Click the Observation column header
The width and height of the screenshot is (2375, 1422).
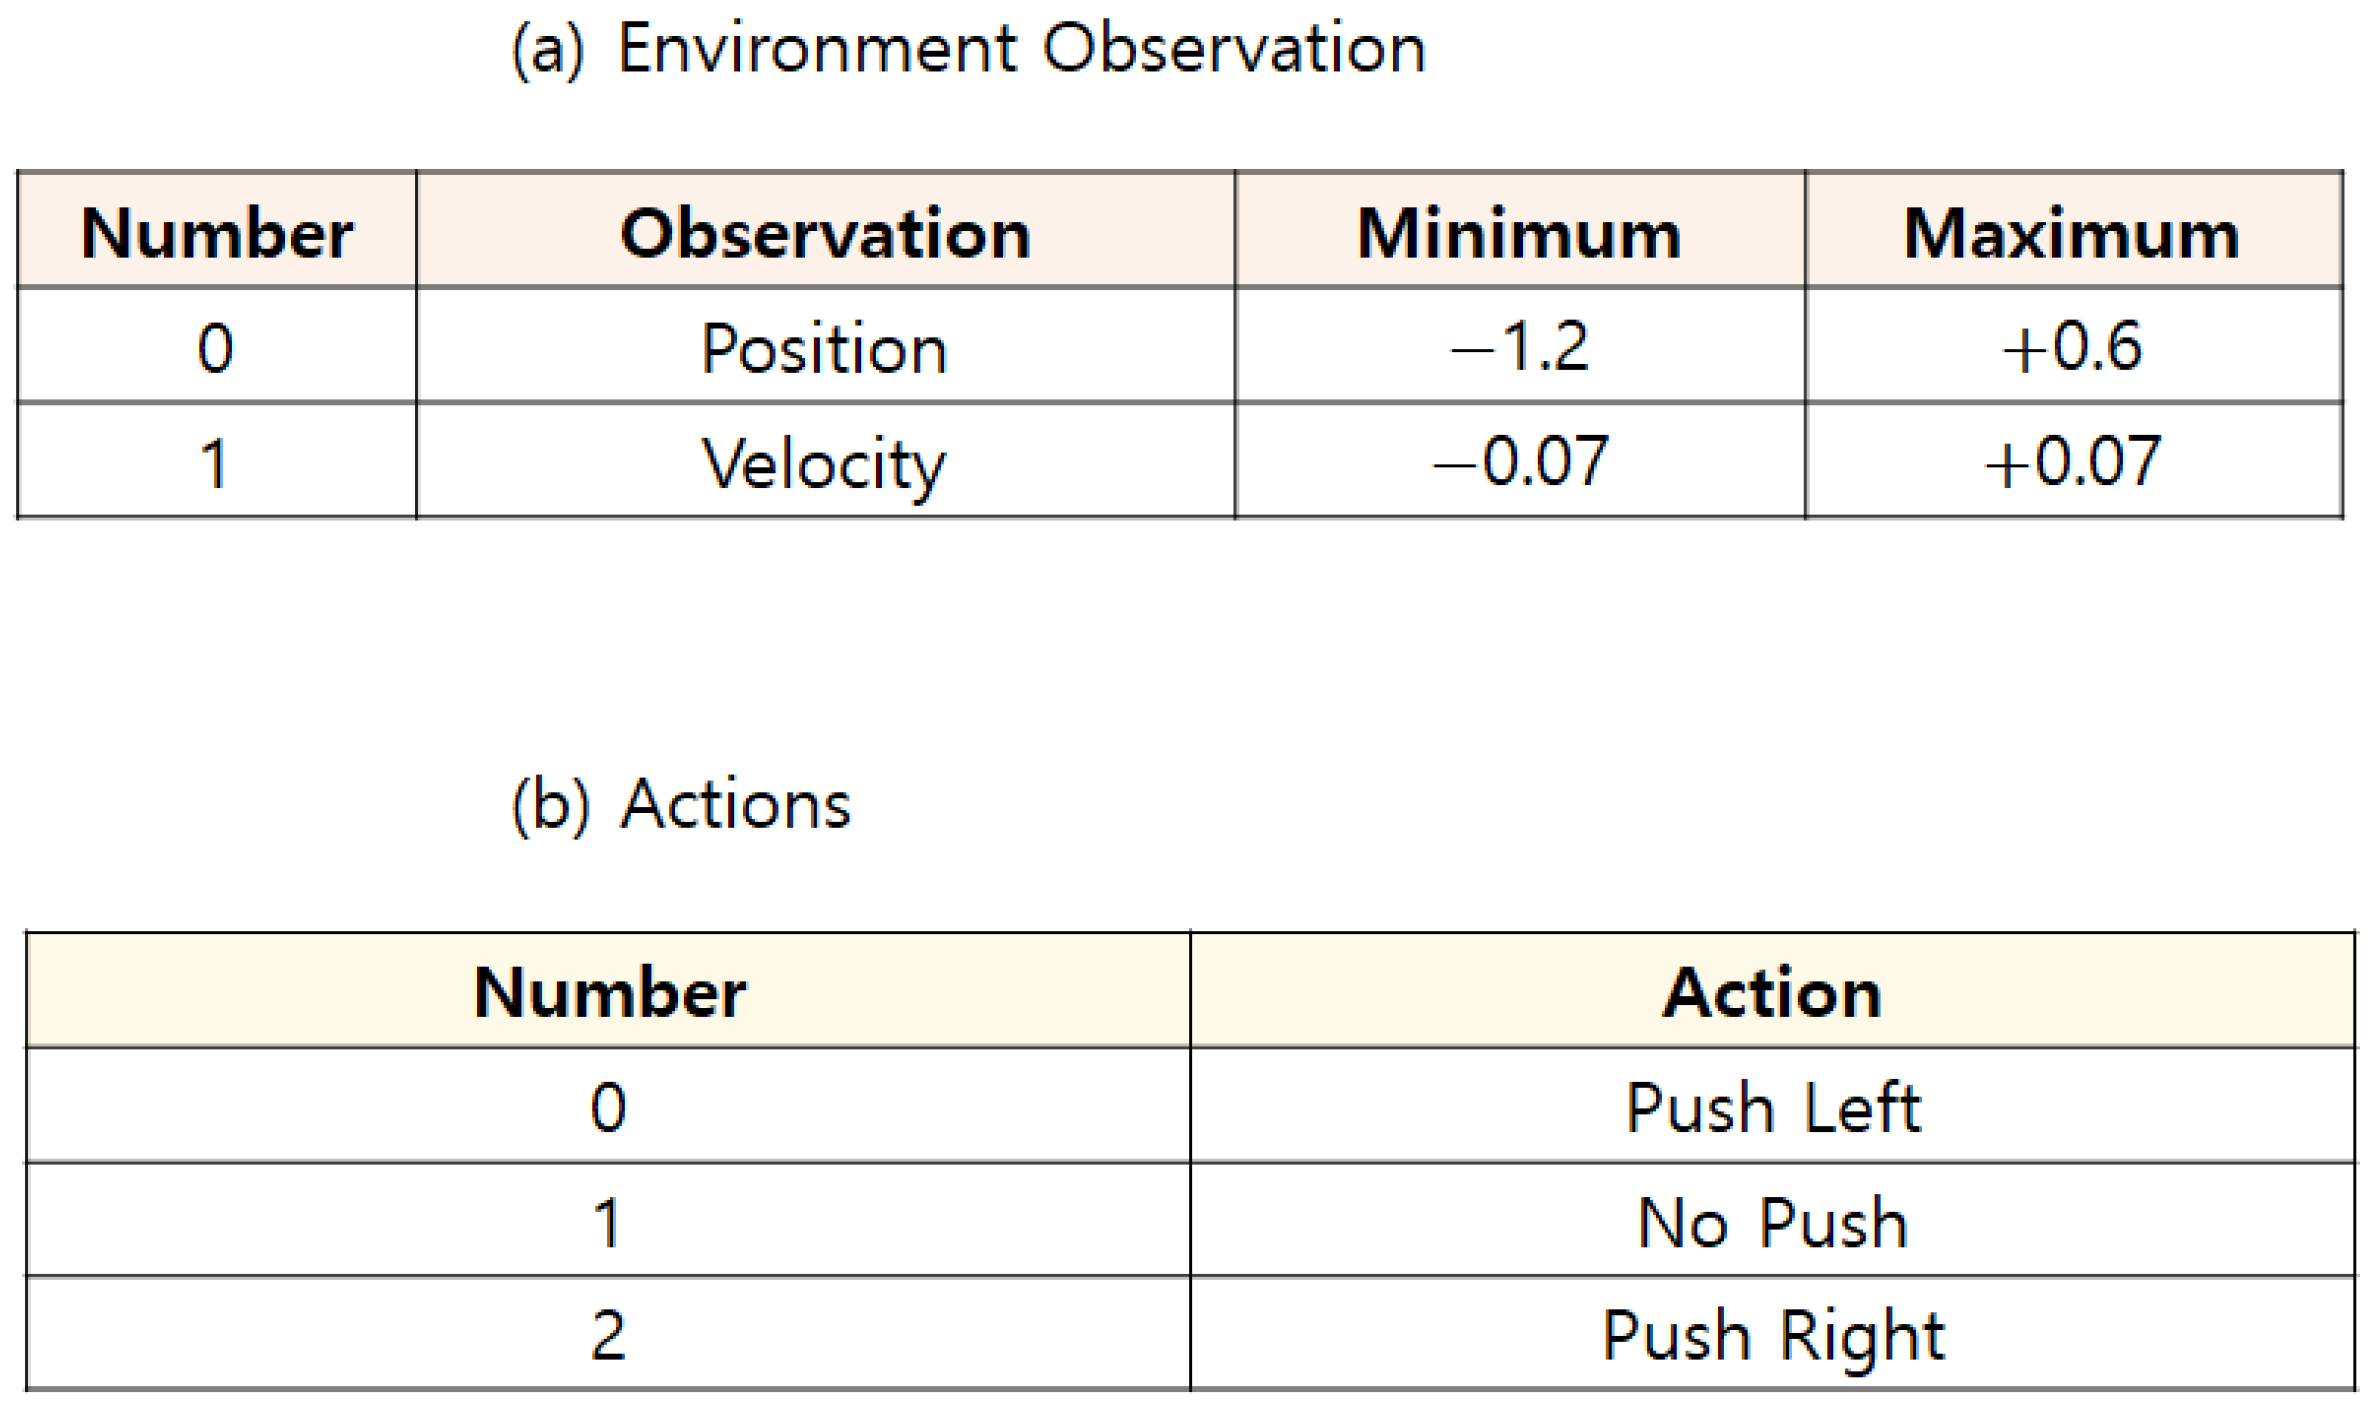point(825,234)
